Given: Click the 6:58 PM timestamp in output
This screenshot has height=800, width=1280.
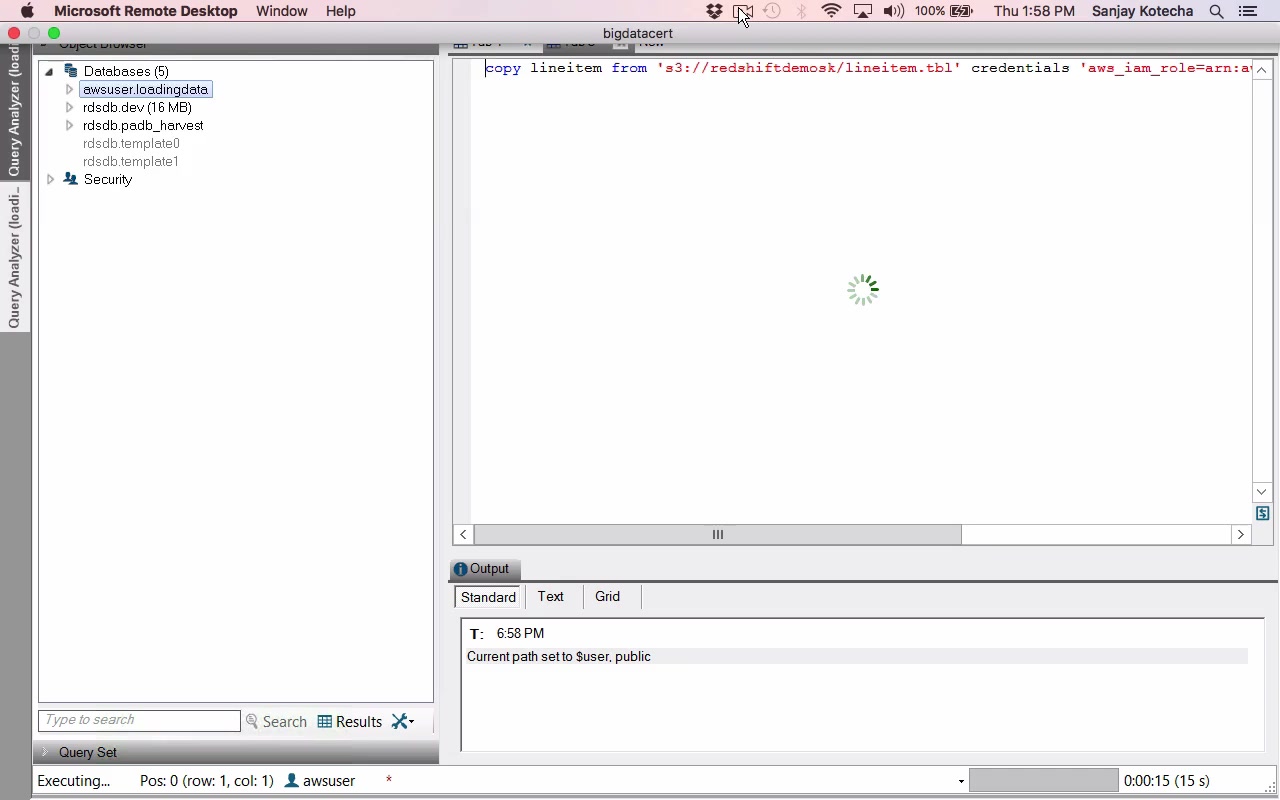Looking at the screenshot, I should tap(520, 634).
